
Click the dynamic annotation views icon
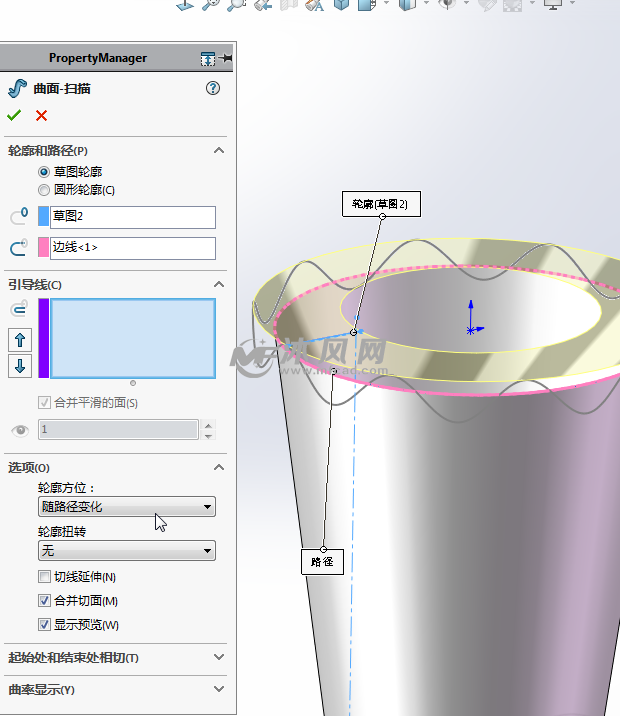[315, 5]
